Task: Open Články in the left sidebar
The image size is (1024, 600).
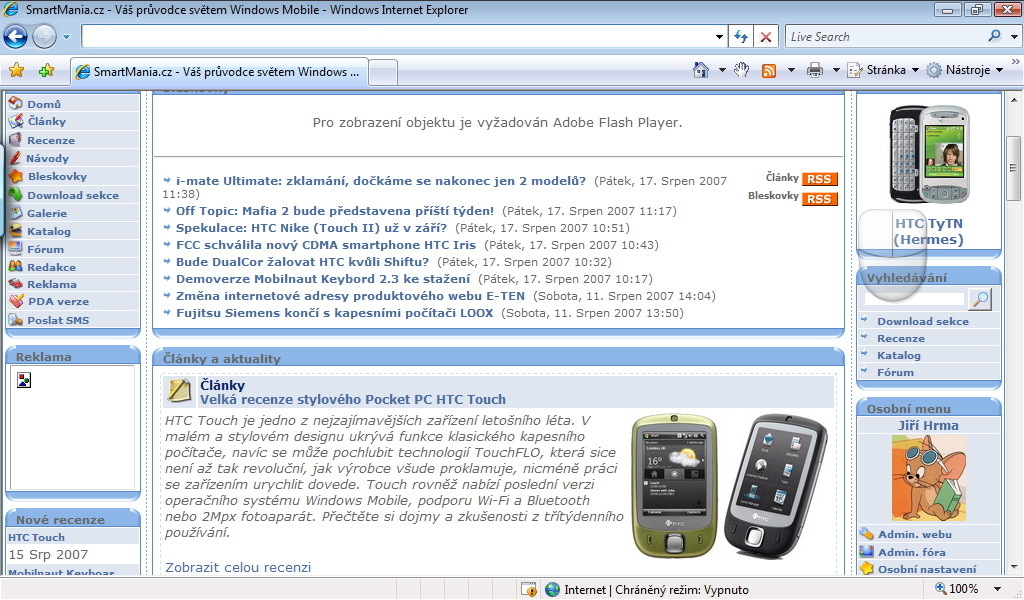Action: tap(46, 121)
